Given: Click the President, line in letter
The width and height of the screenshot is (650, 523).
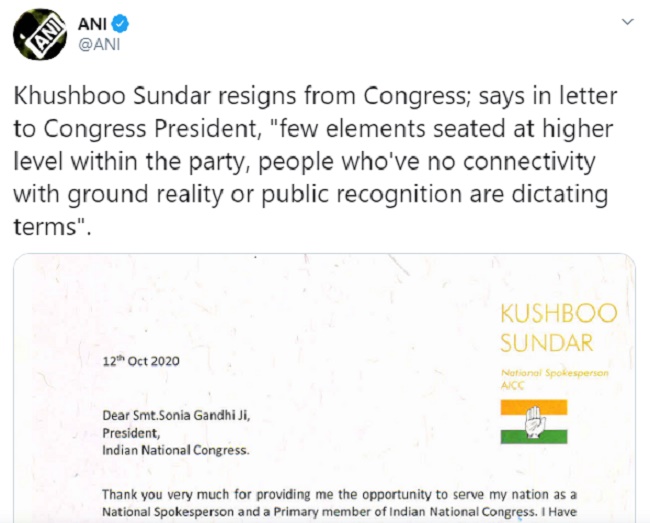Looking at the screenshot, I should click(x=131, y=433).
